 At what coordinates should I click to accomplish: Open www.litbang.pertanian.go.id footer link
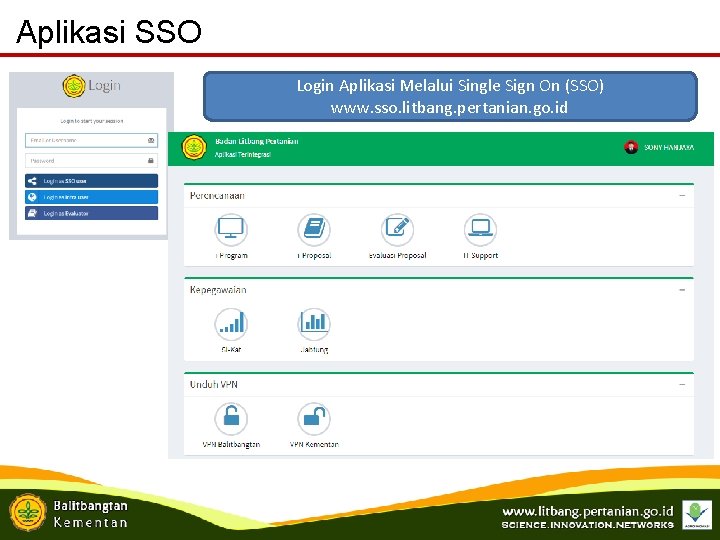tap(588, 511)
